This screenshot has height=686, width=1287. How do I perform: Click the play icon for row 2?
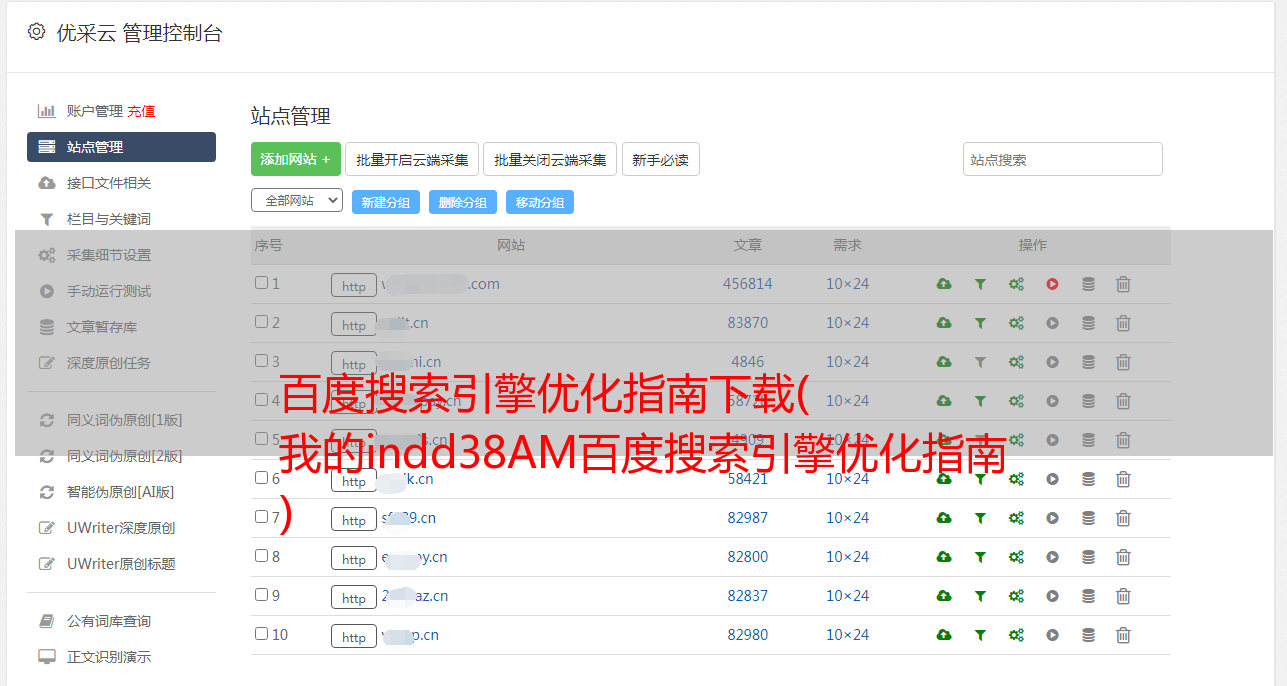coord(1052,323)
